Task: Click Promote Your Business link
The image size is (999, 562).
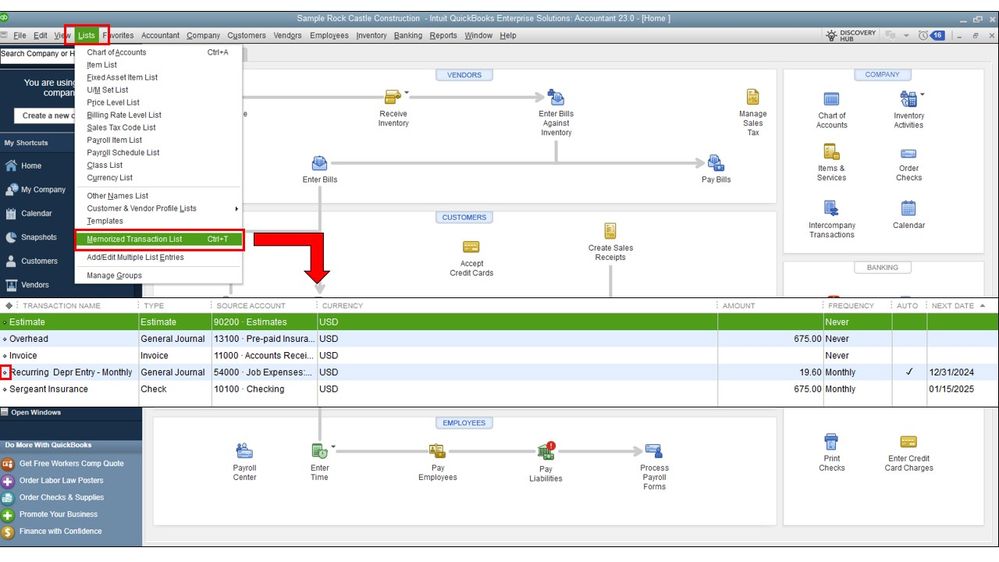Action: pos(58,514)
